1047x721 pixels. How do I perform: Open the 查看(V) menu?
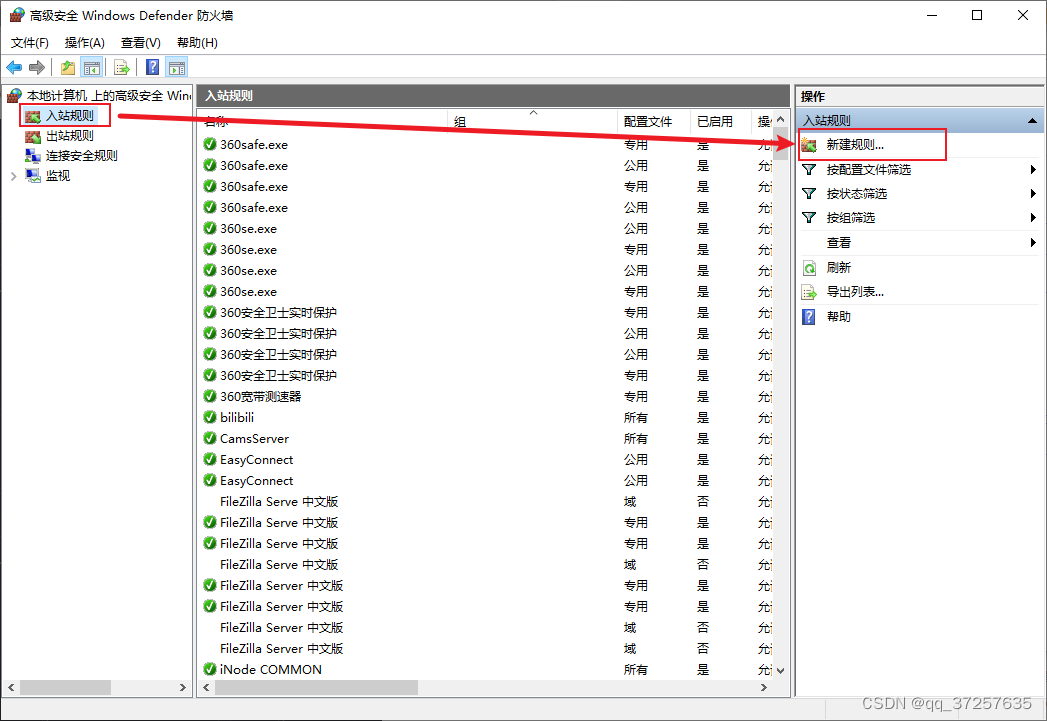click(x=140, y=43)
